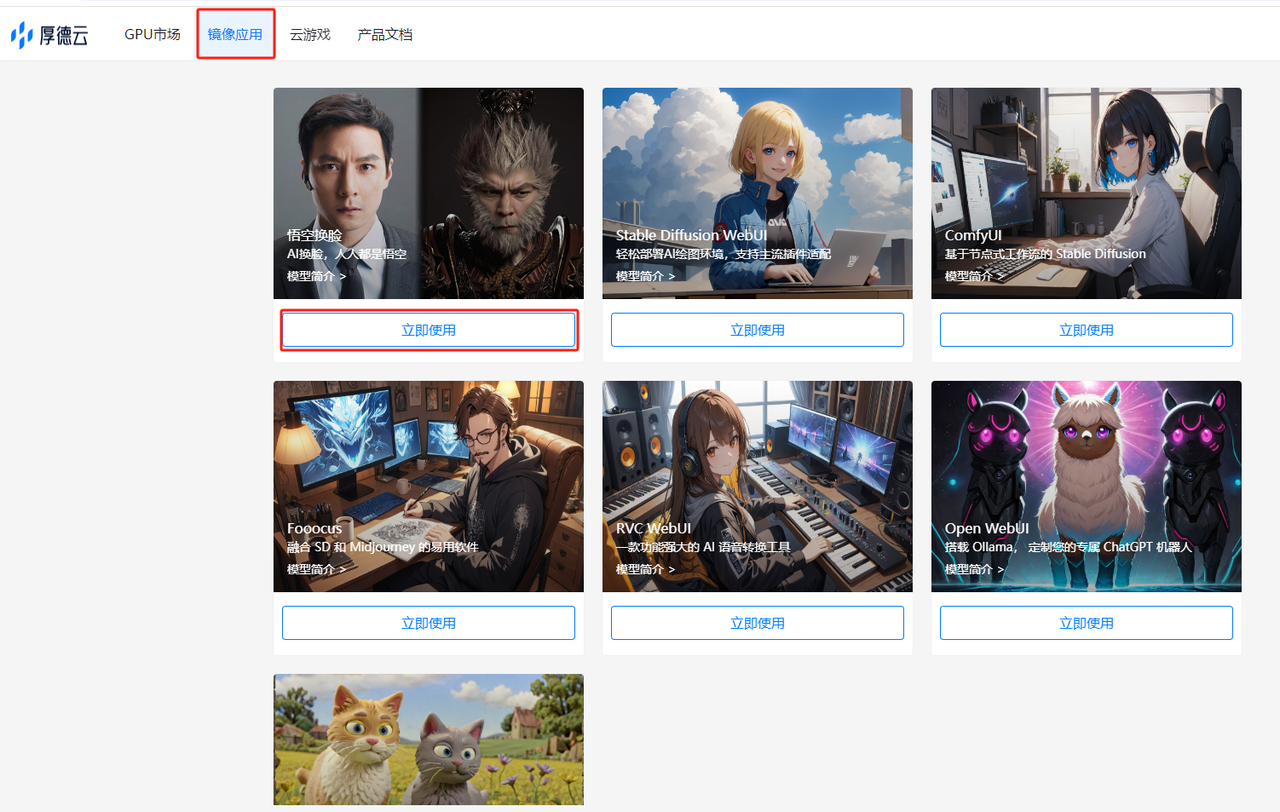Open 模型简介 link on Stable Diffusion WebUI card
Screen dimensions: 1280x812
coord(645,276)
